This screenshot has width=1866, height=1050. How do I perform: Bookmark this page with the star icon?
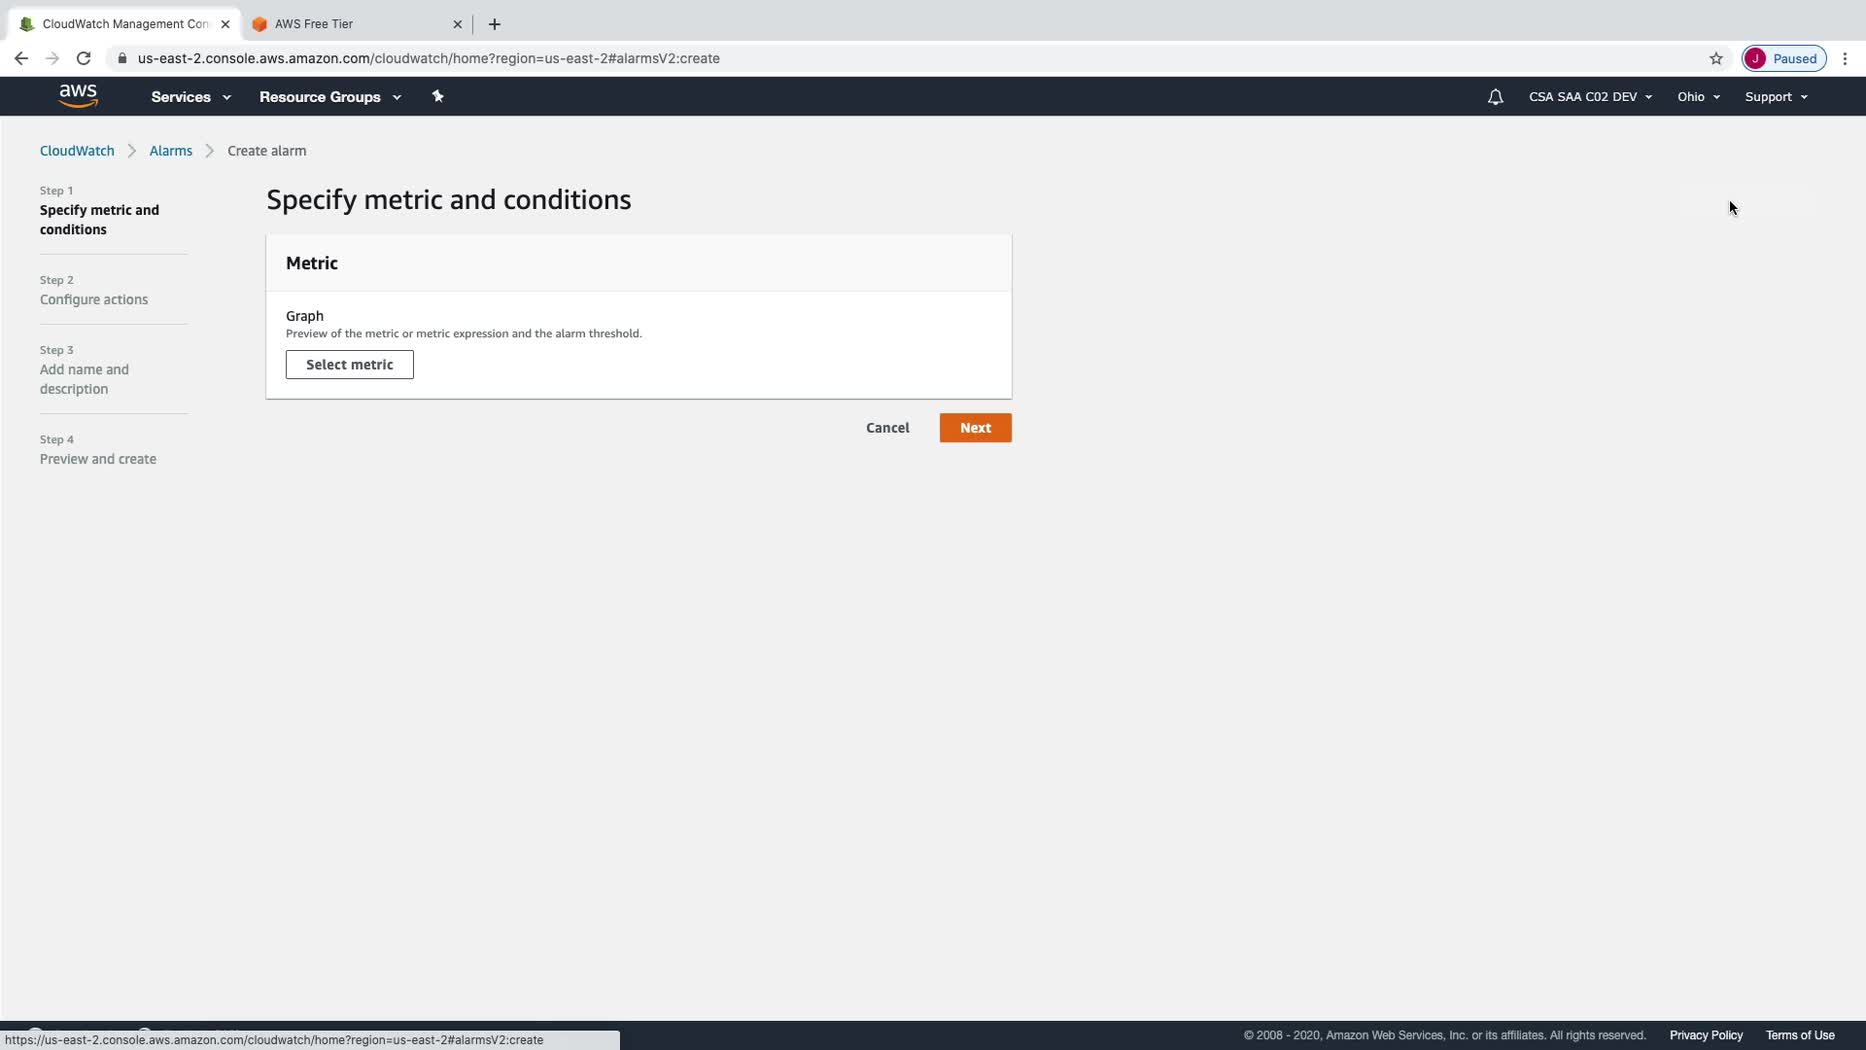click(1716, 58)
